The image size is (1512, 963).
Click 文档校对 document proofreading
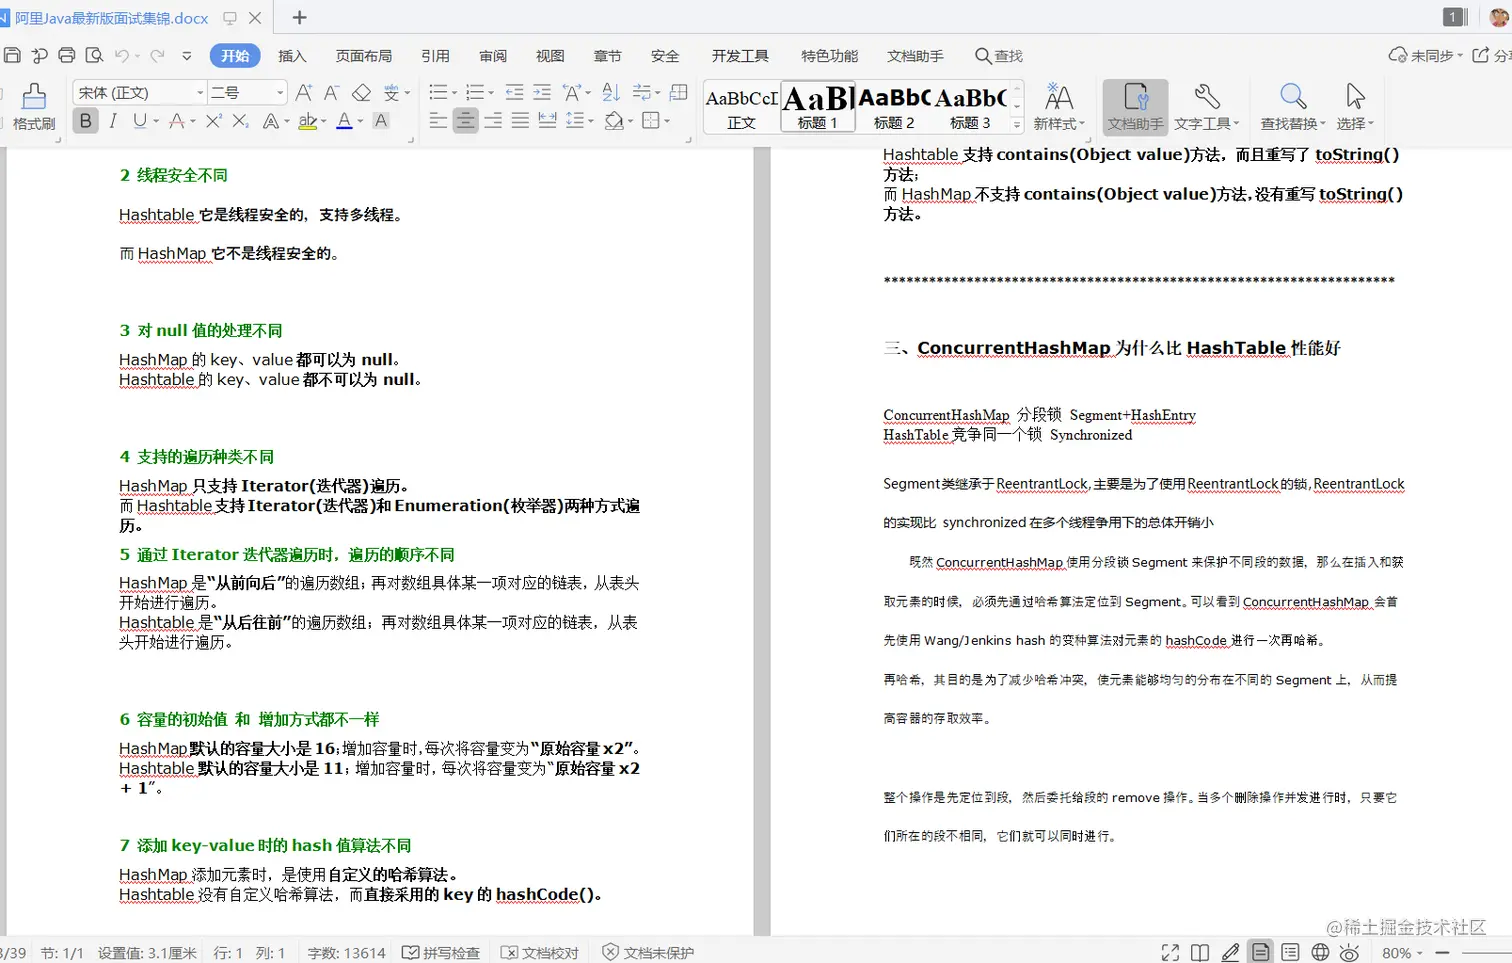click(539, 952)
